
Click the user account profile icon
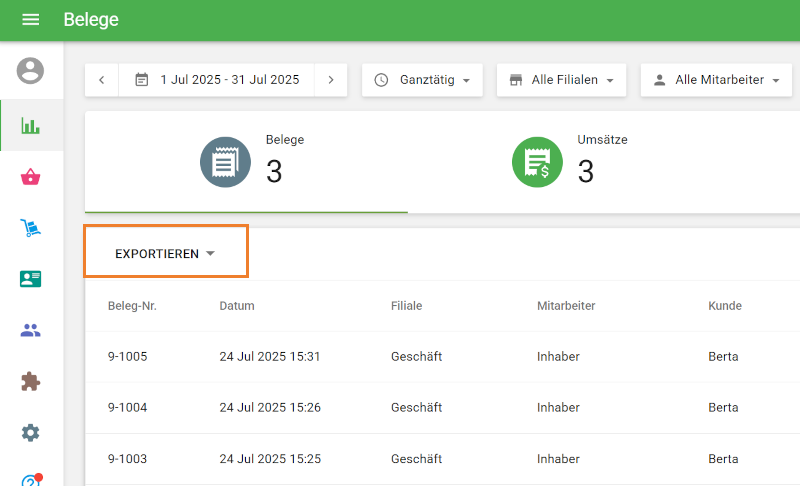click(x=31, y=71)
